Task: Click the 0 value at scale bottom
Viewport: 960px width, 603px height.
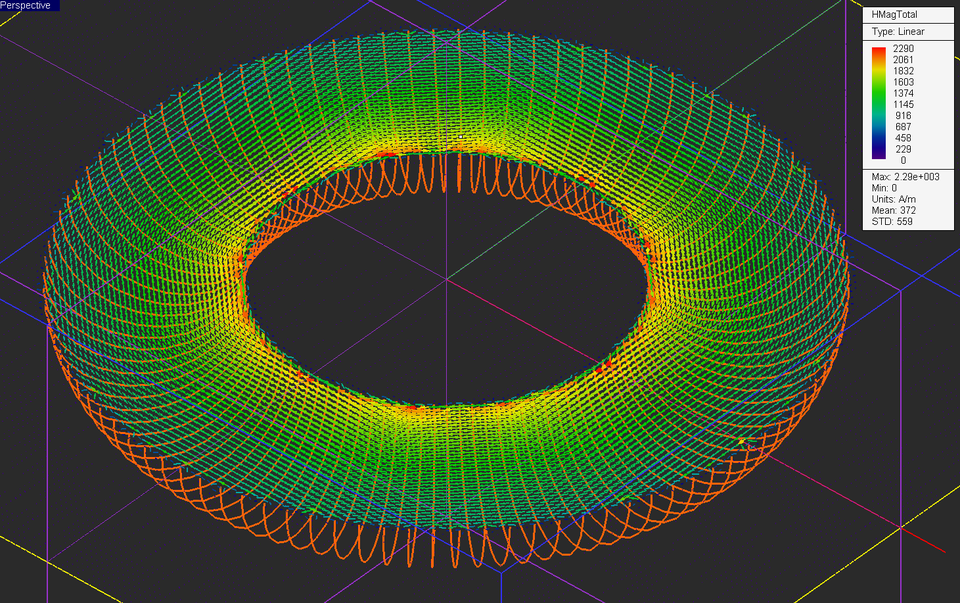Action: tap(902, 160)
